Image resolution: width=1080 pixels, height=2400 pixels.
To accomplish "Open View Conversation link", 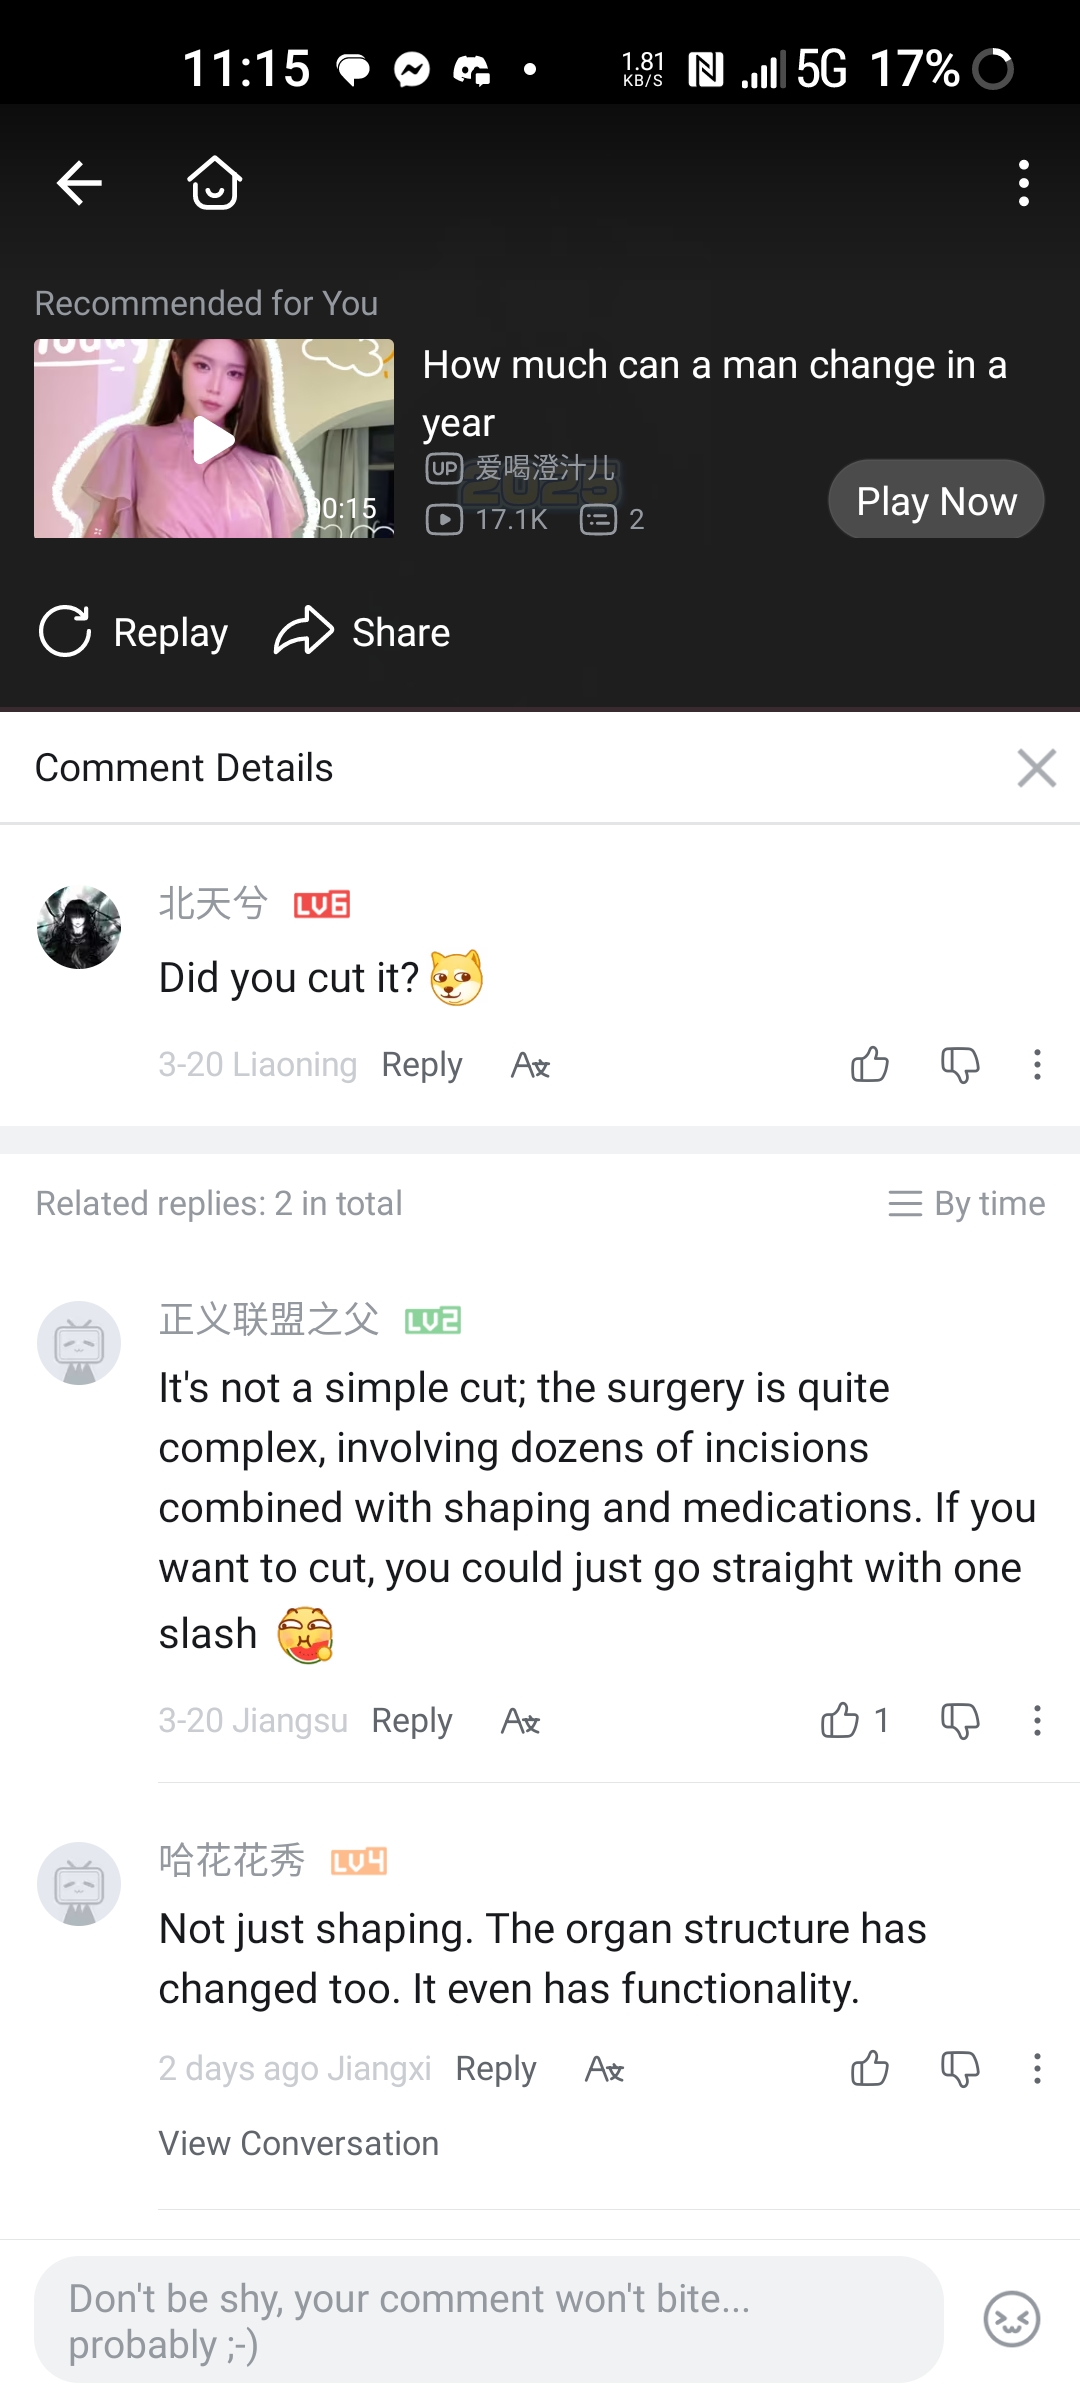I will point(298,2143).
